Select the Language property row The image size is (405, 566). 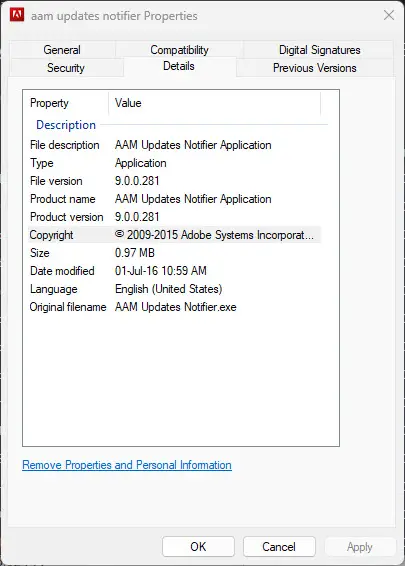pyautogui.click(x=174, y=289)
